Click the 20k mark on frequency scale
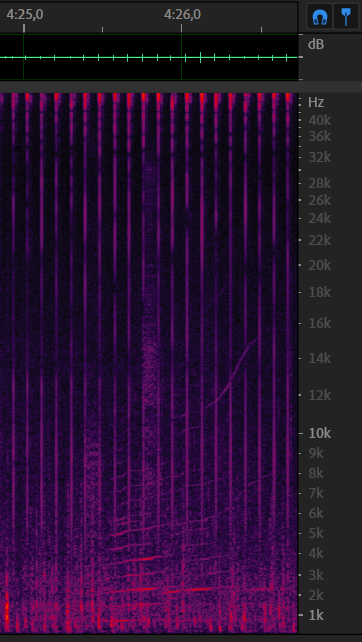 (320, 265)
